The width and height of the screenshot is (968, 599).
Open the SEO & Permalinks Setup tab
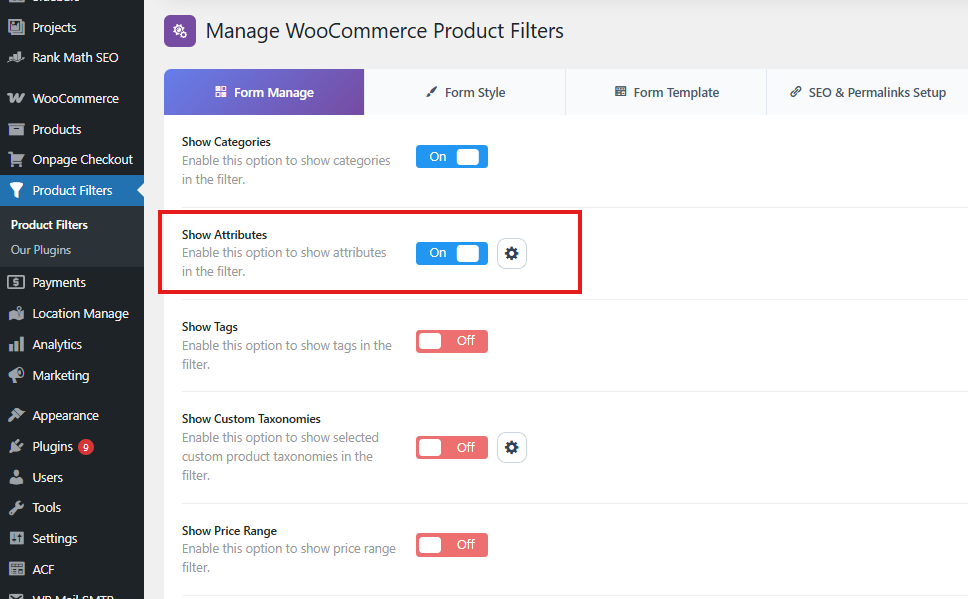point(867,92)
